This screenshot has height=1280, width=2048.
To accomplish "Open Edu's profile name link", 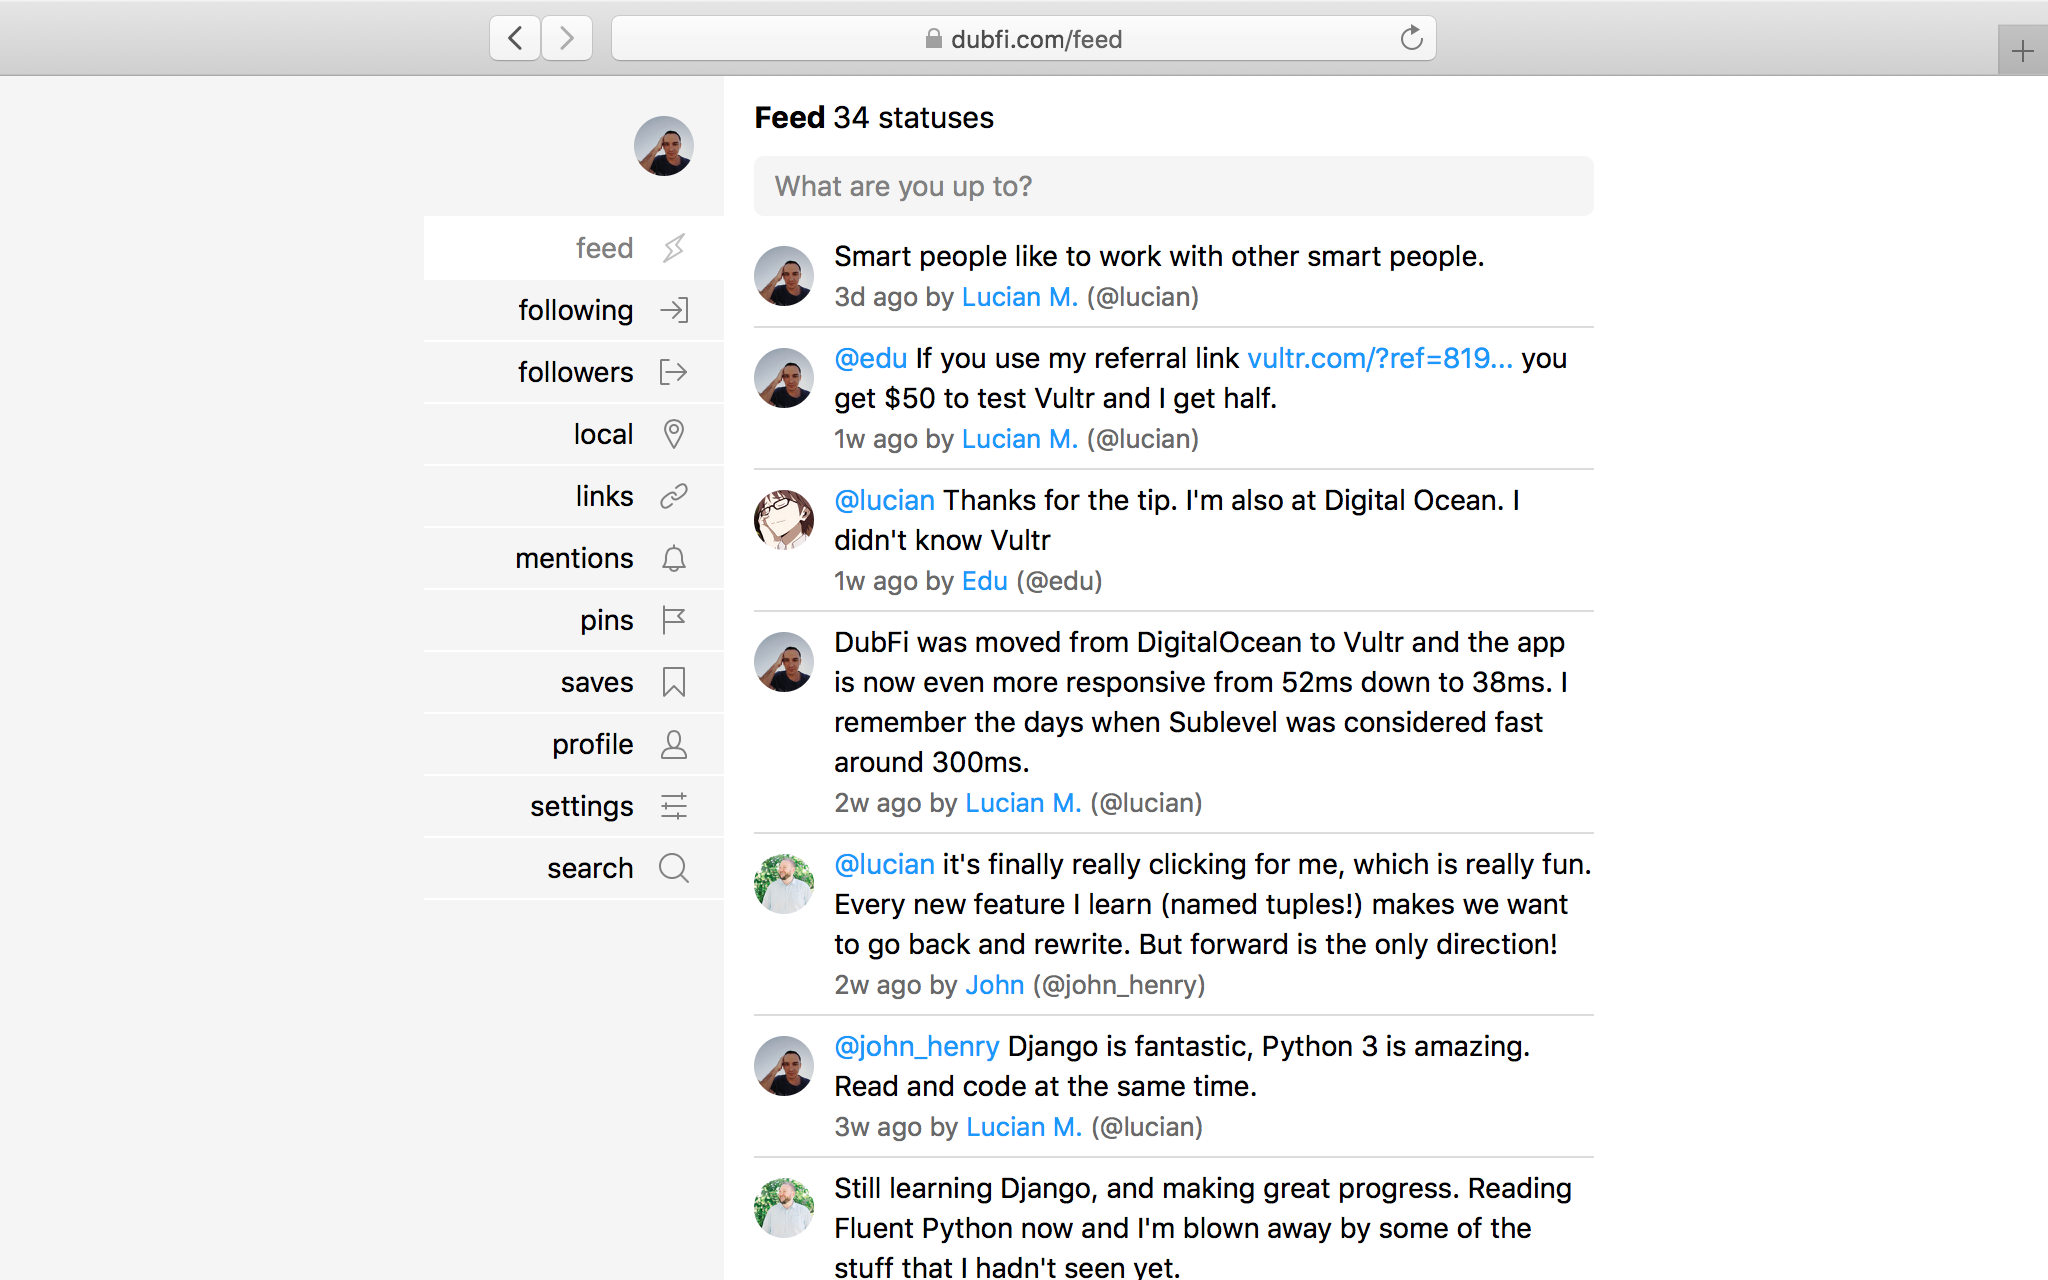I will click(x=984, y=581).
